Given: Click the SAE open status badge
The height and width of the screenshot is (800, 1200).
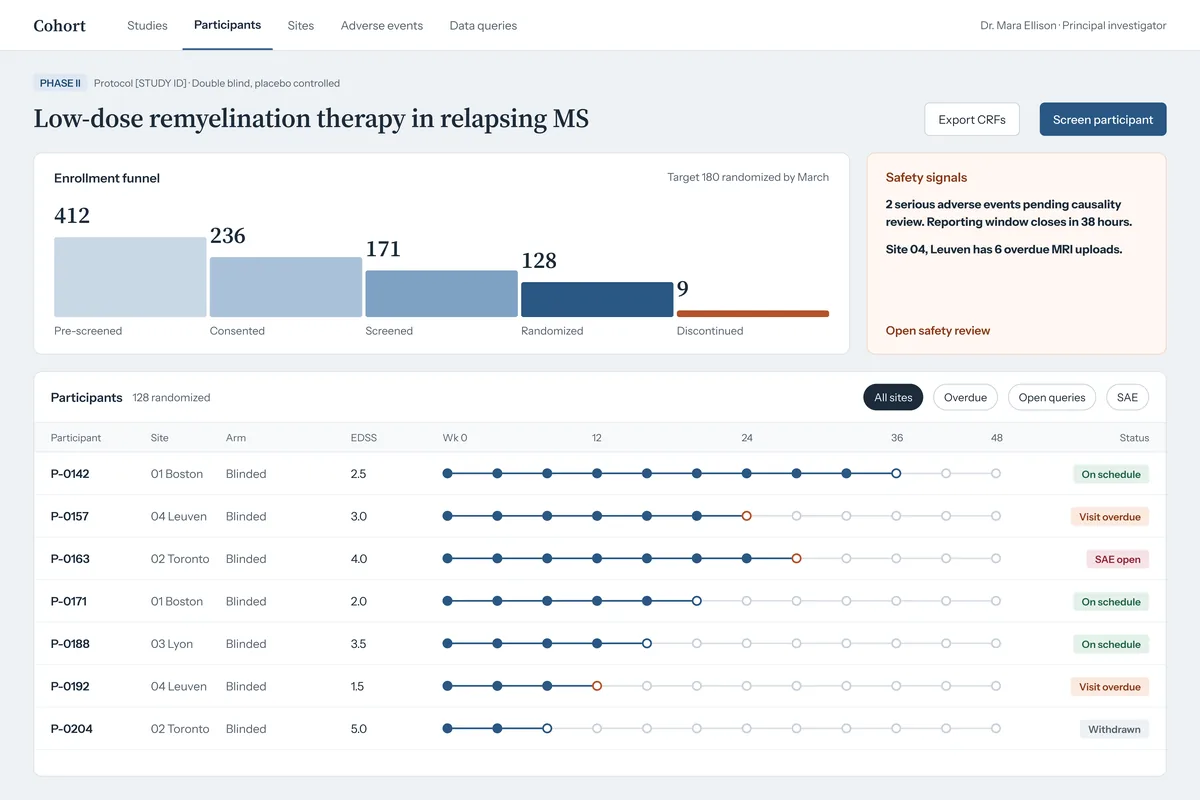Looking at the screenshot, I should pyautogui.click(x=1117, y=559).
